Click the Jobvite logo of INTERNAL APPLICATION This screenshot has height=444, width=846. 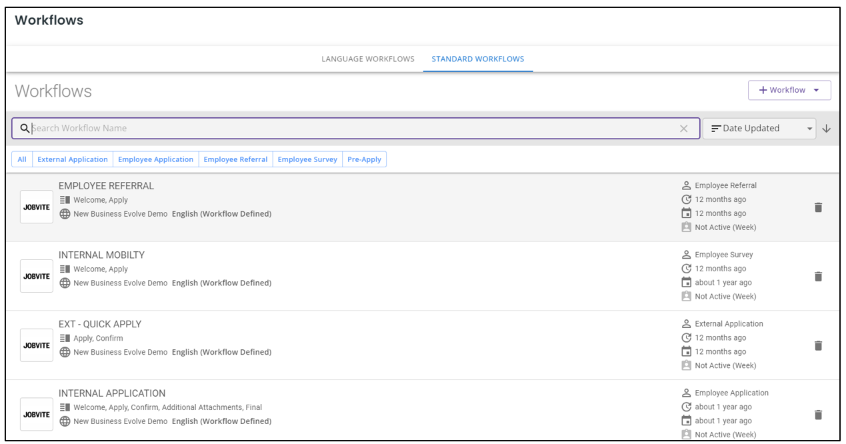pos(37,414)
